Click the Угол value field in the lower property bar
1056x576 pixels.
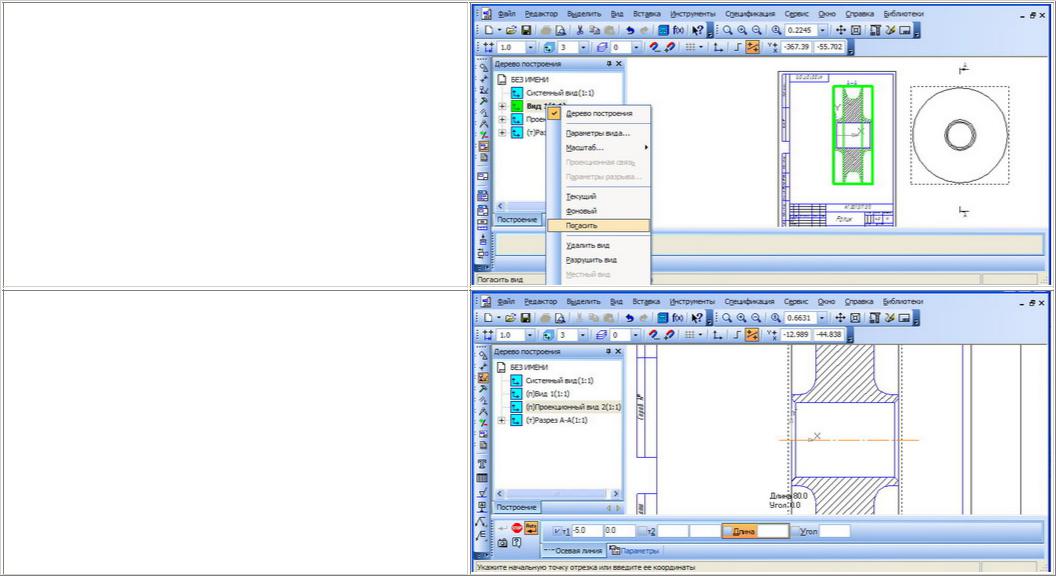(x=834, y=531)
